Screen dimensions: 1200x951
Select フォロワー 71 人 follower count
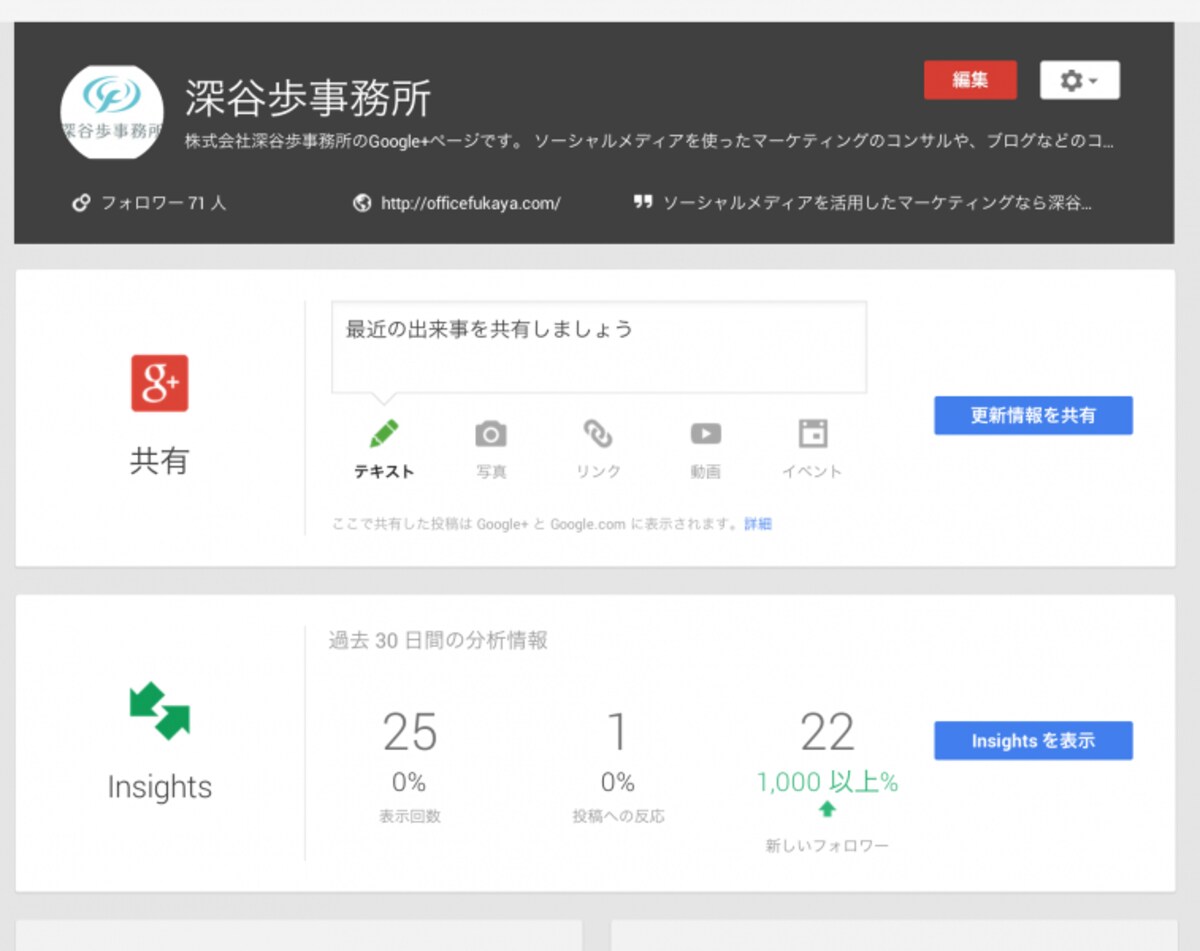[163, 203]
